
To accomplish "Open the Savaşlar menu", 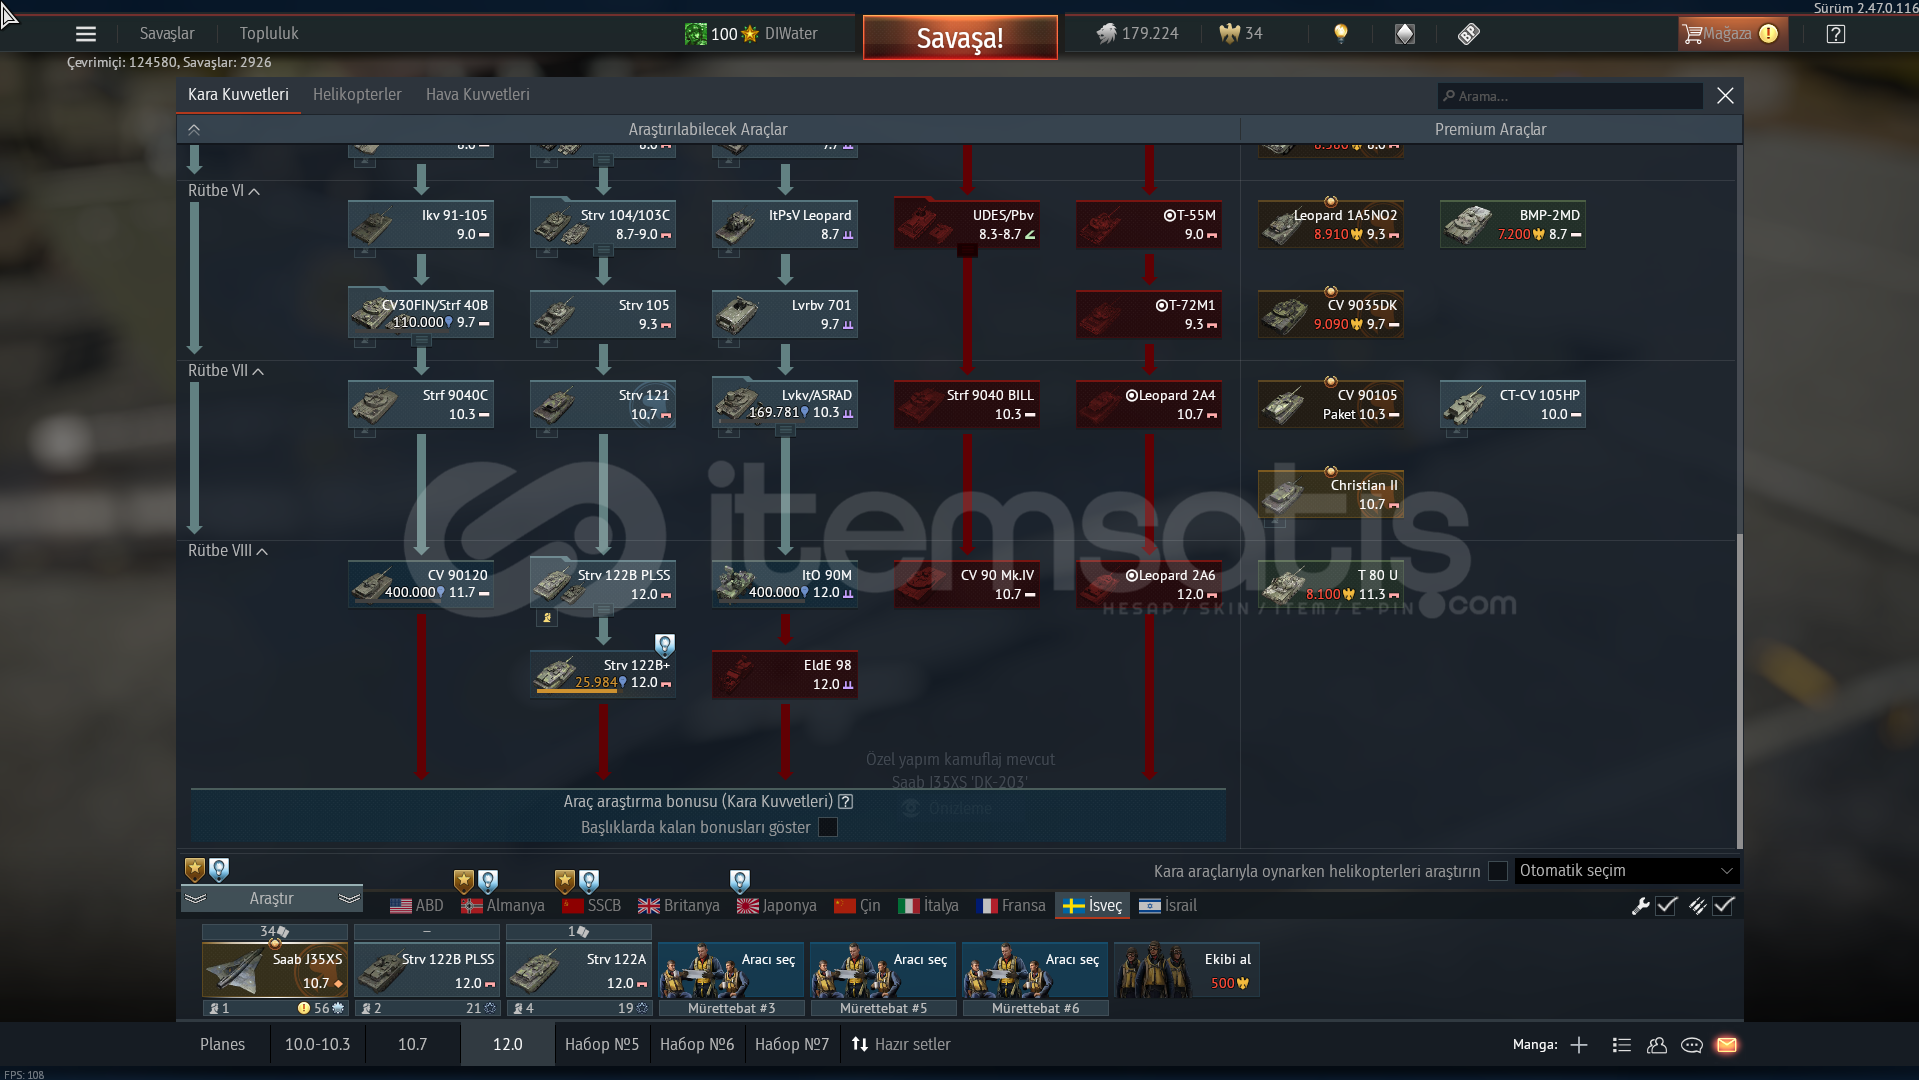I will 167,33.
